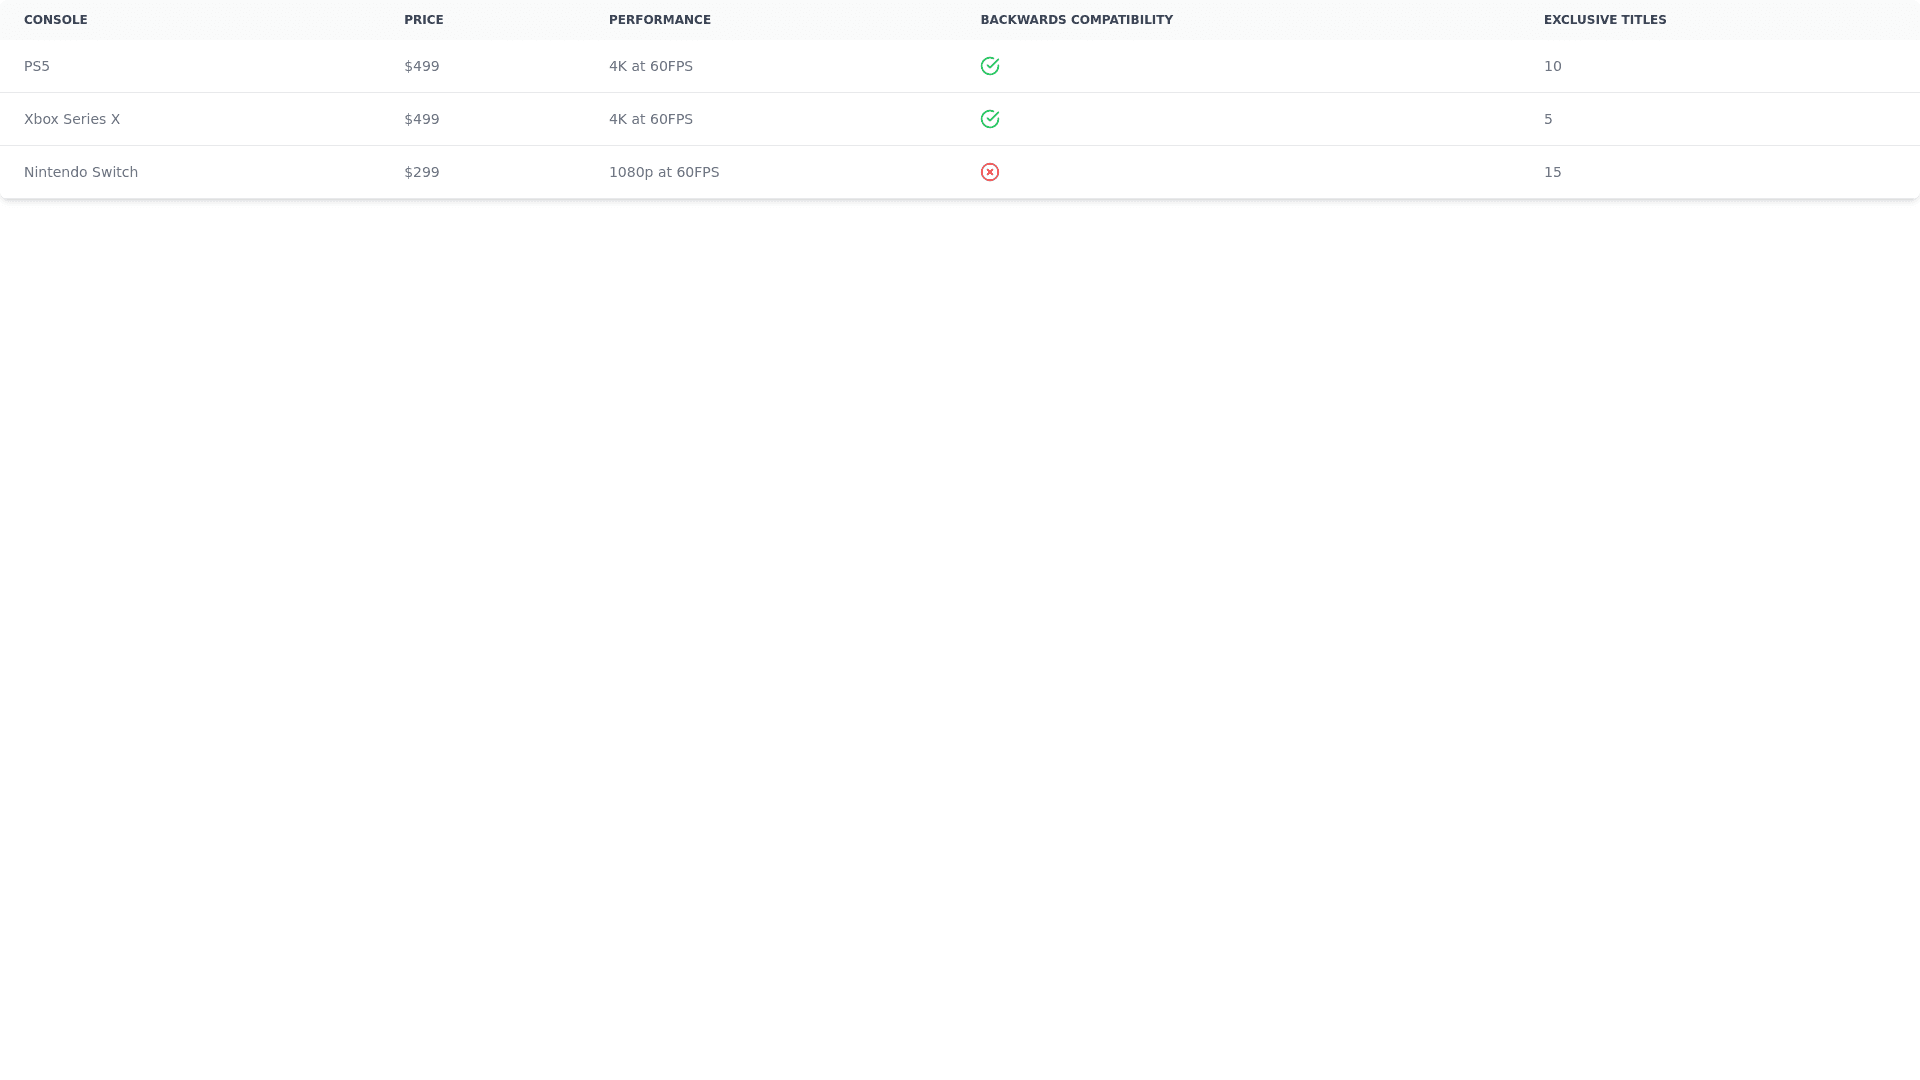The image size is (1920, 1080).
Task: Click the Performance column header
Action: (x=660, y=20)
